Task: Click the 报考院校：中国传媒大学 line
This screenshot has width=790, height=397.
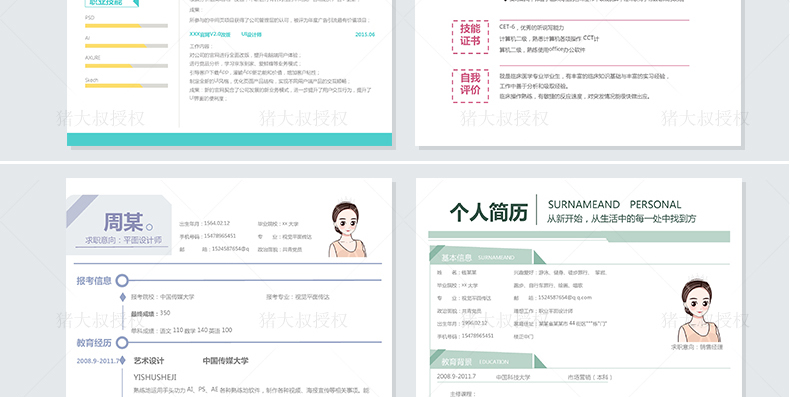Action: coord(162,297)
